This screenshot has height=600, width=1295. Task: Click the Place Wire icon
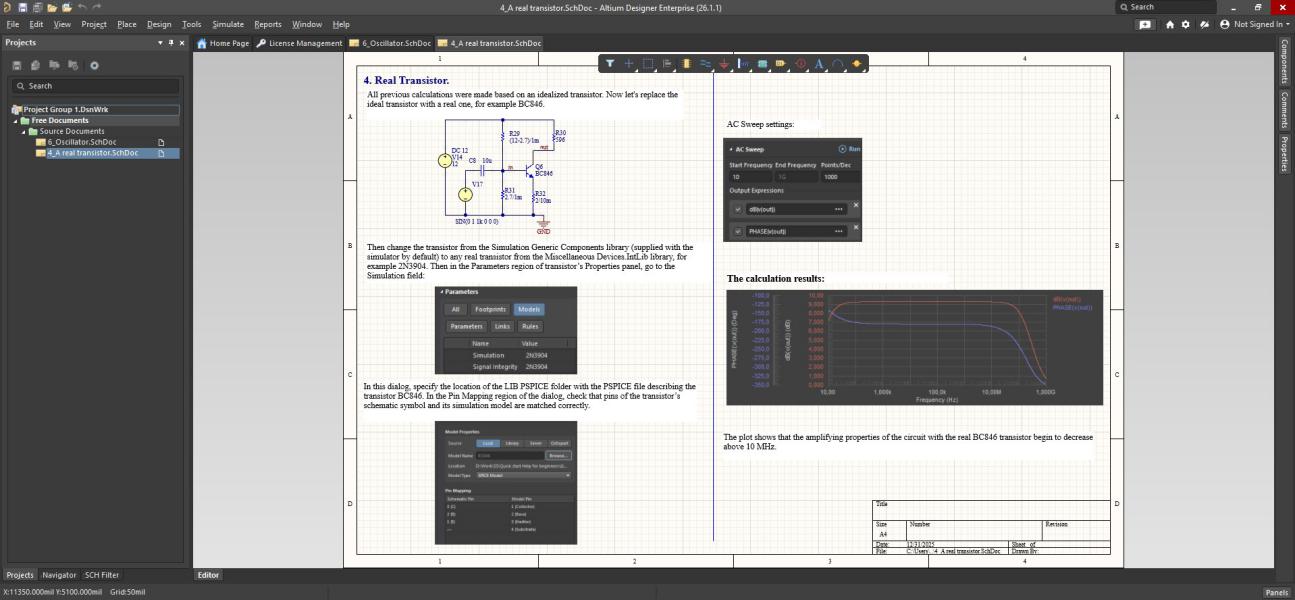(705, 64)
